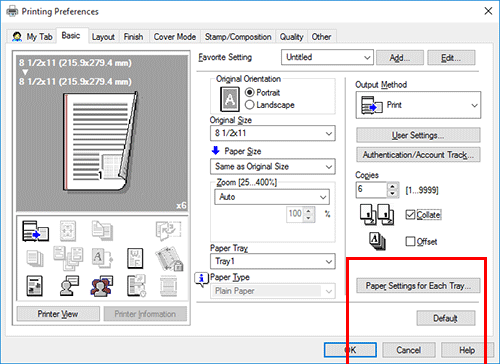This screenshot has width=500, height=364.
Task: Click into the Copies number field
Action: point(372,190)
